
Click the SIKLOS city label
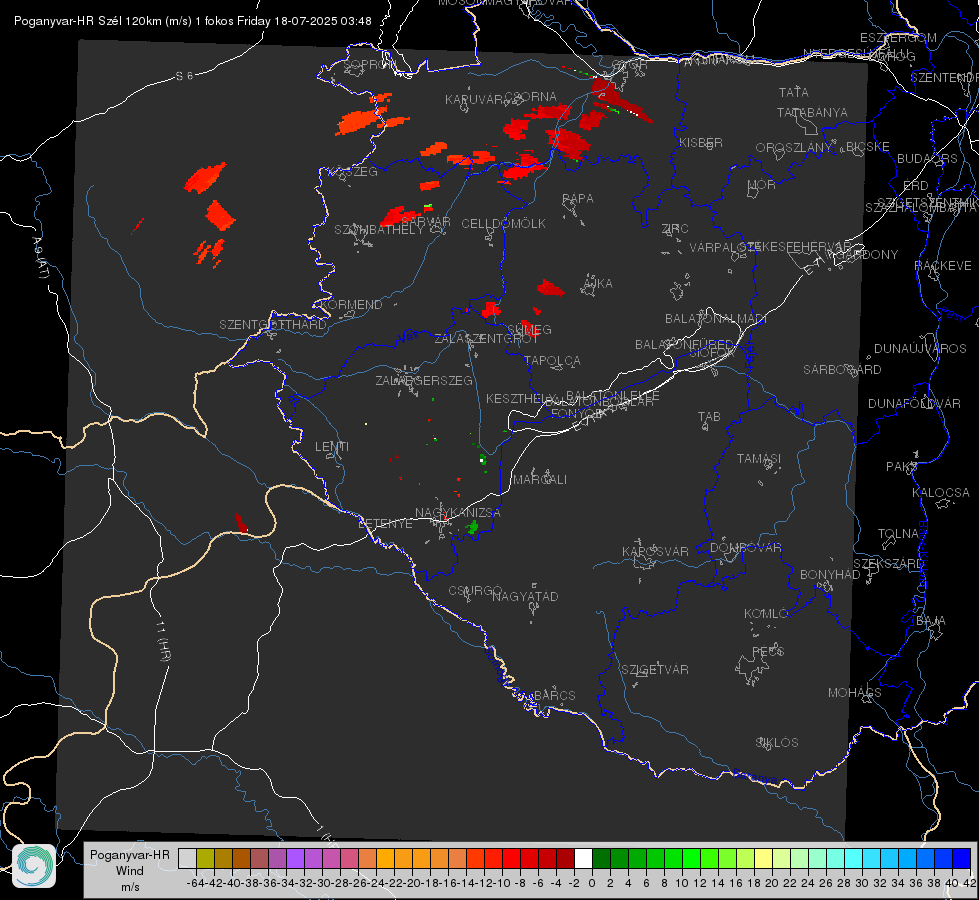coord(777,743)
